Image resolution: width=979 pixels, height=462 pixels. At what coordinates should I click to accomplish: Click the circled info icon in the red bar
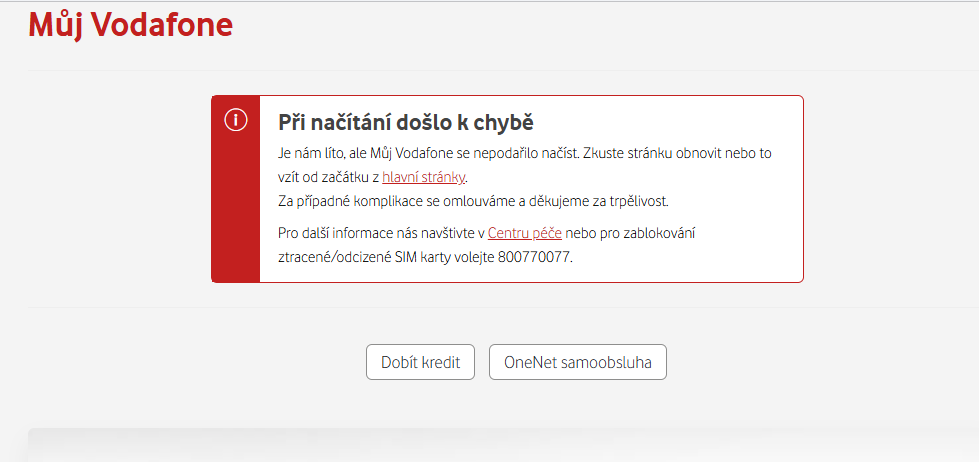pos(235,120)
